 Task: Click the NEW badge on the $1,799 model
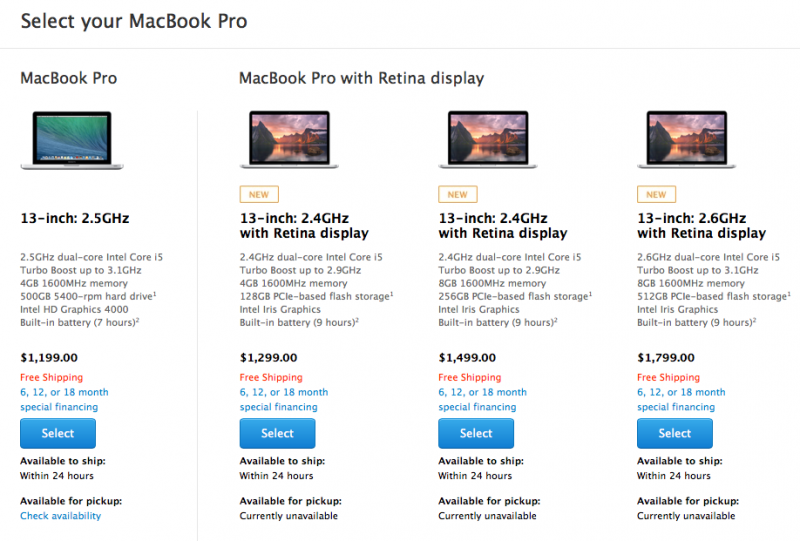[x=656, y=194]
